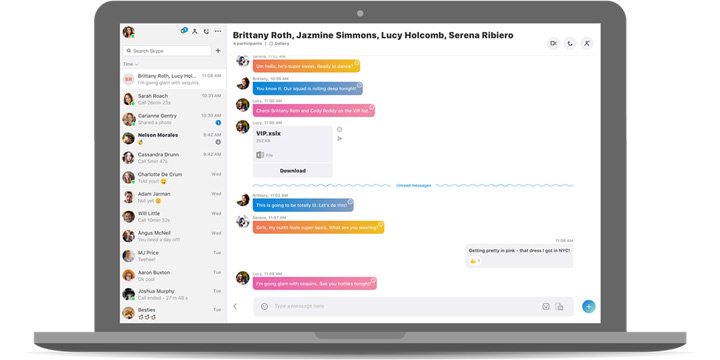The height and width of the screenshot is (360, 720).
Task: Click the group chat title names
Action: pos(373,35)
